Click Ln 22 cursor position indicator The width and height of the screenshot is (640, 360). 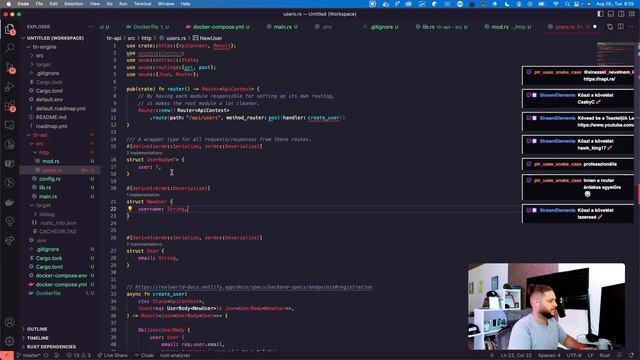(x=516, y=356)
